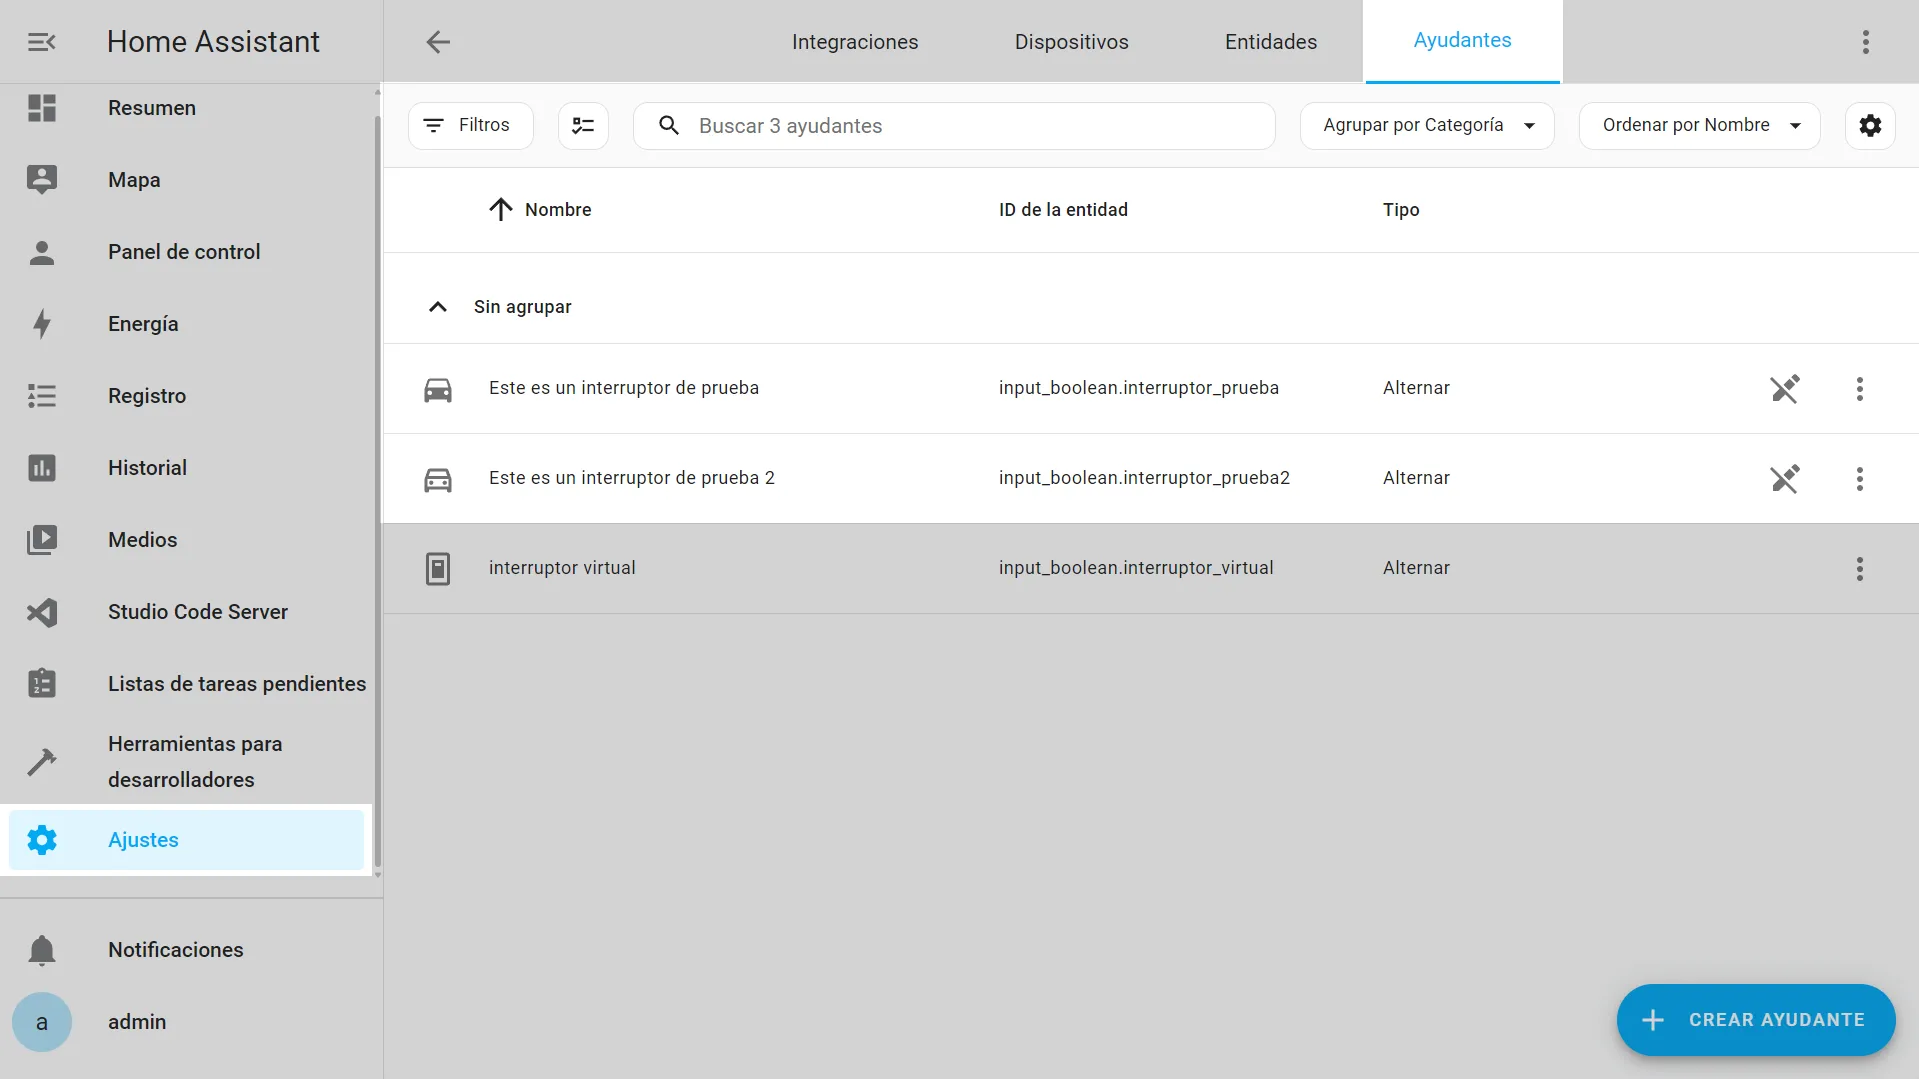Open the top-right overflow menu

1865,42
